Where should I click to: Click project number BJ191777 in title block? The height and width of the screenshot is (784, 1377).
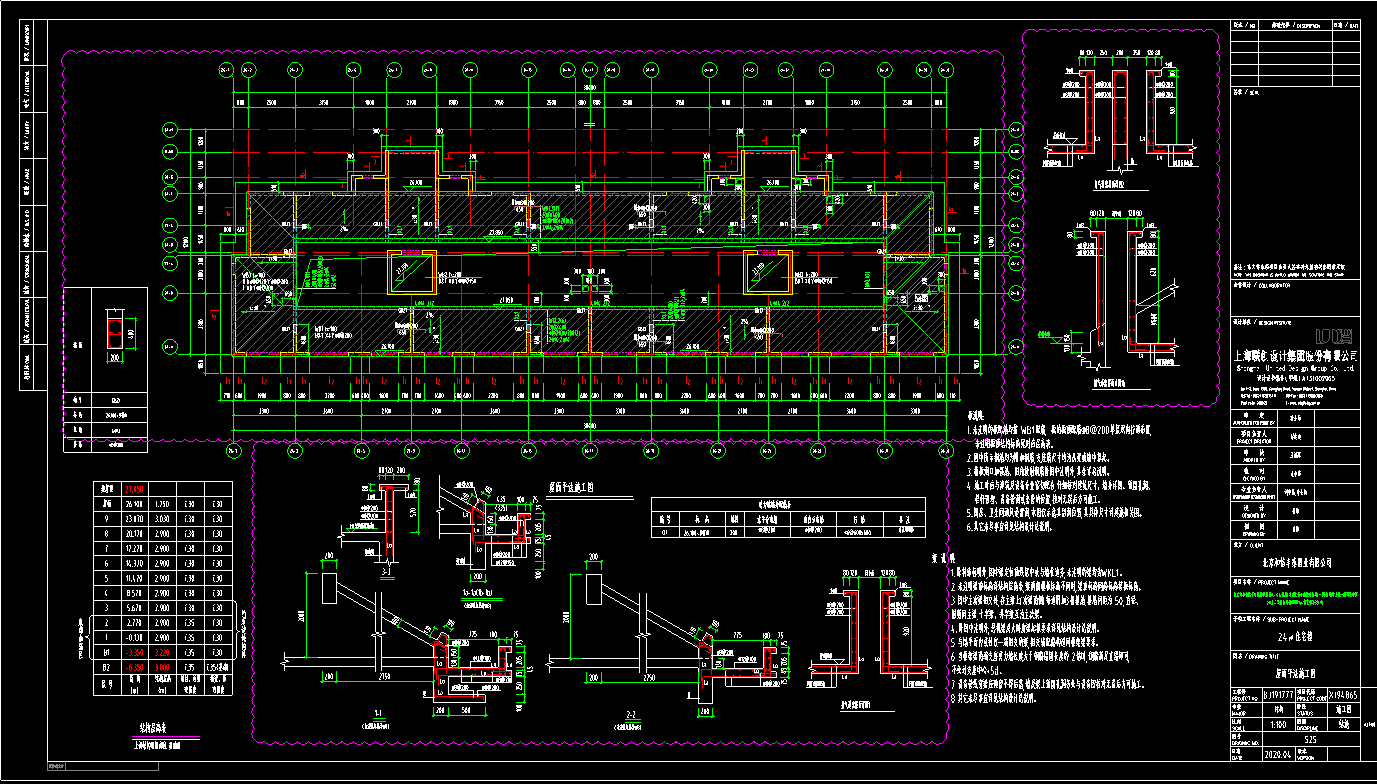1278,694
